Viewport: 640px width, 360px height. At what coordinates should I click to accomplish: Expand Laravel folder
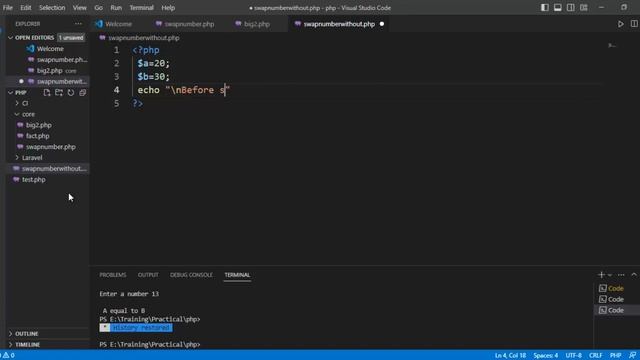[x=32, y=158]
